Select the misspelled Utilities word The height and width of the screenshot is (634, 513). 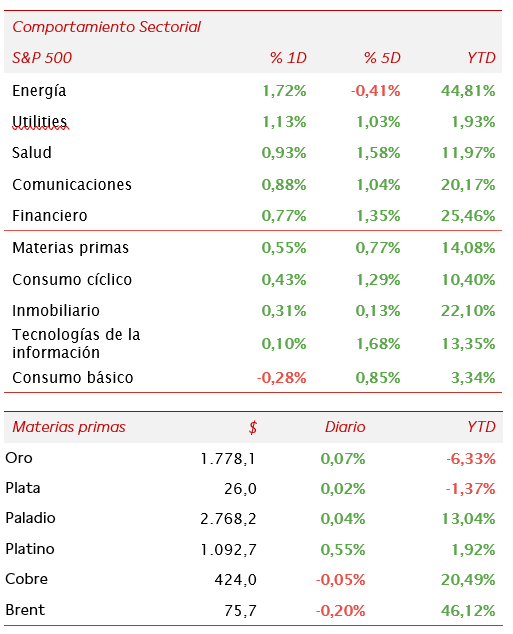[40, 121]
